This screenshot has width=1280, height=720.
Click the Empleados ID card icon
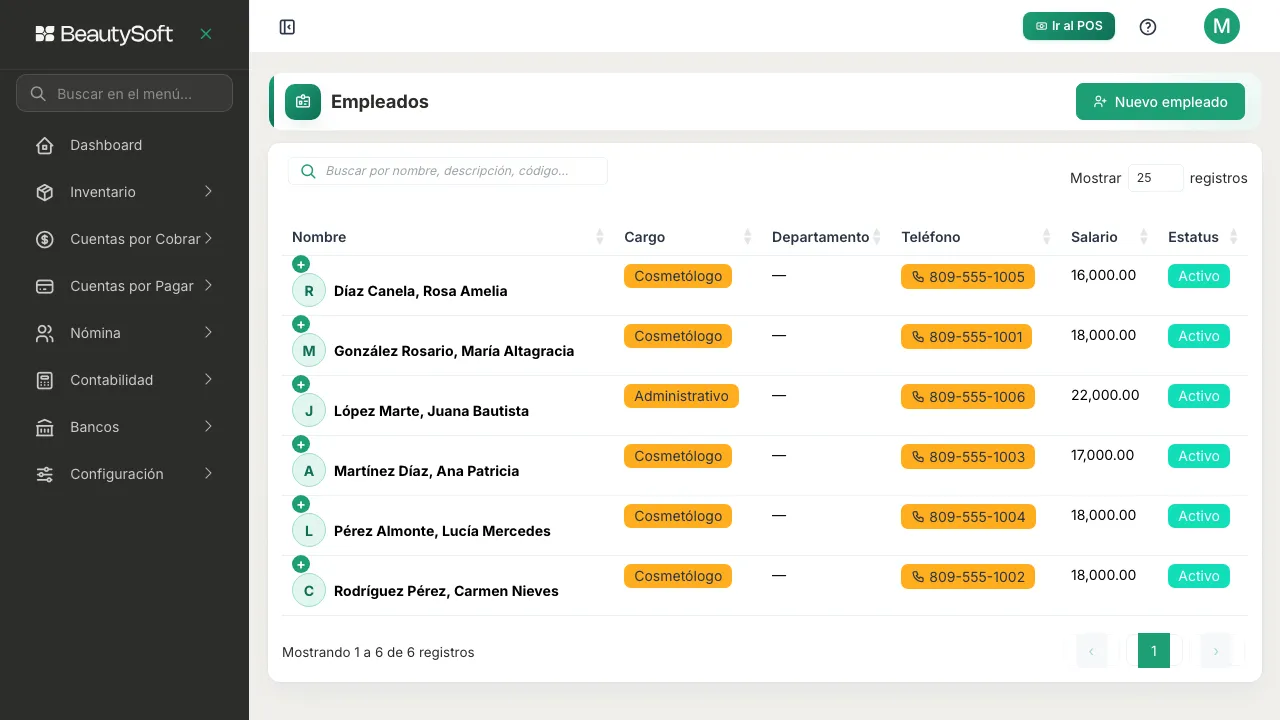tap(303, 102)
